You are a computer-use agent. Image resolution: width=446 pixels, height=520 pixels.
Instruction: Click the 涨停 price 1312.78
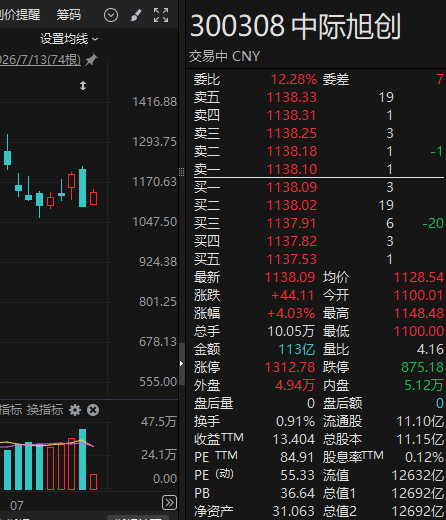[x=290, y=367]
